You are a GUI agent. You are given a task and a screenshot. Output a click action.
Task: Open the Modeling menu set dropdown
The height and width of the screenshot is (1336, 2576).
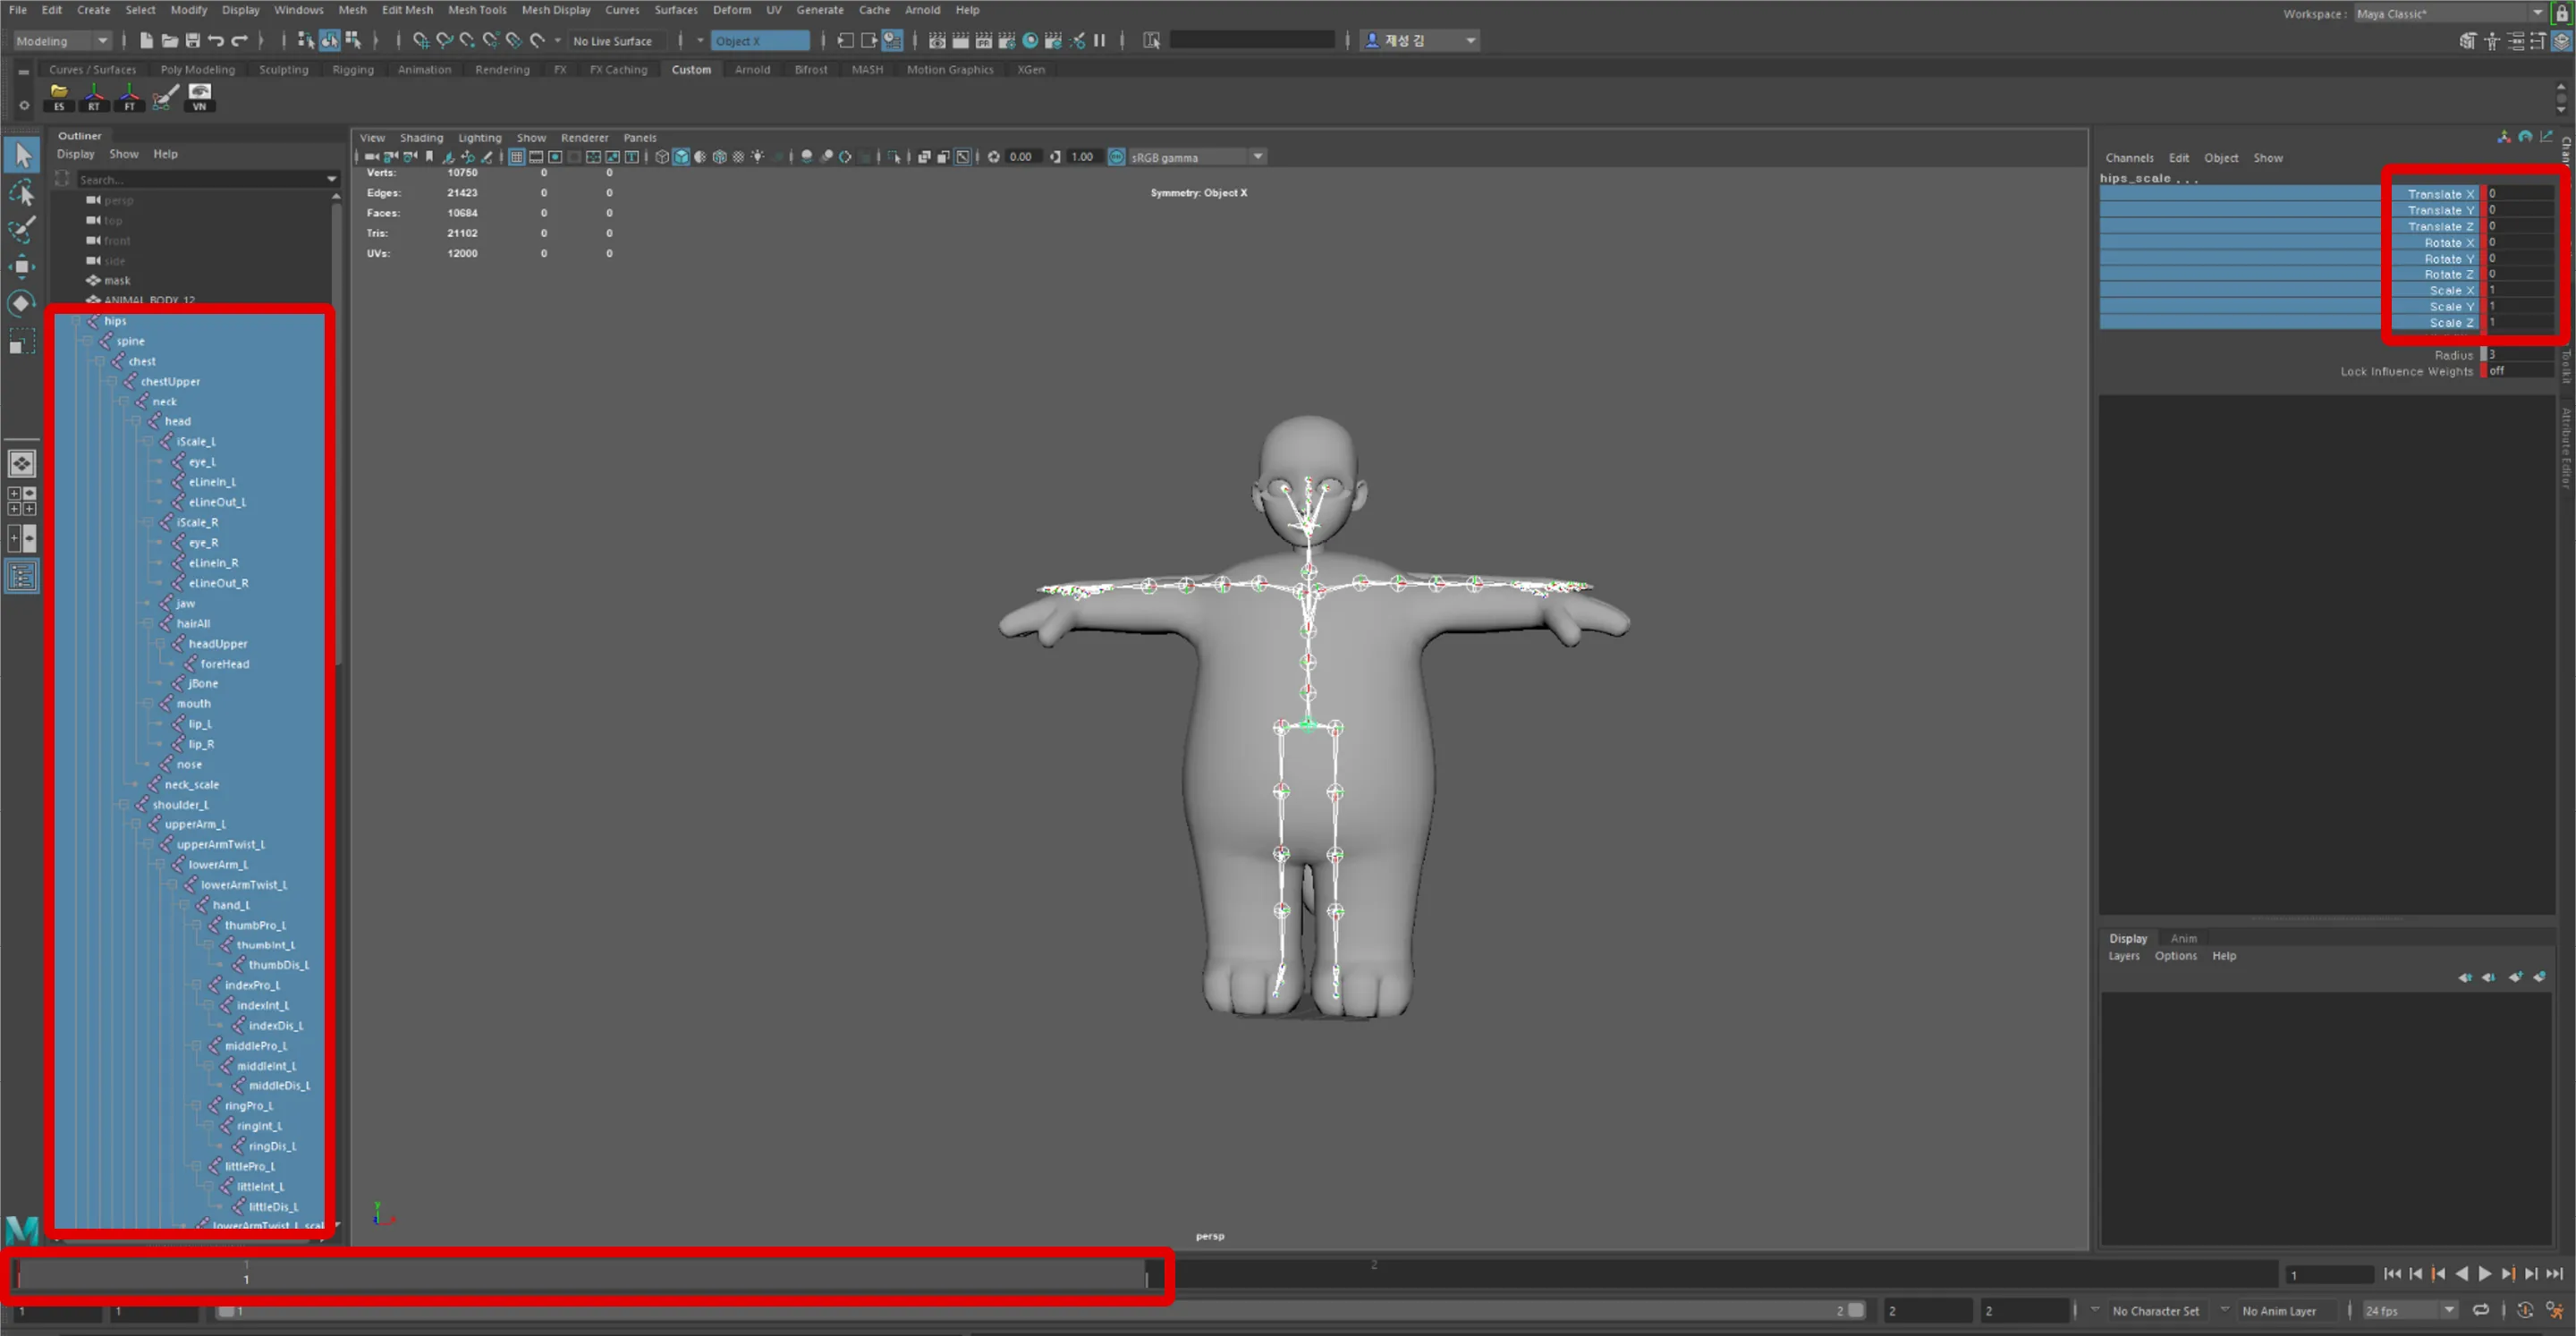[x=61, y=41]
